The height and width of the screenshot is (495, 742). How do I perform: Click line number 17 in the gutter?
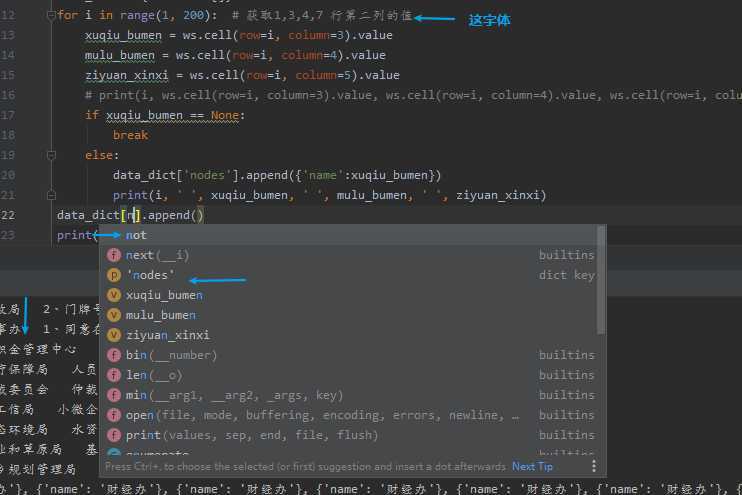pyautogui.click(x=8, y=115)
